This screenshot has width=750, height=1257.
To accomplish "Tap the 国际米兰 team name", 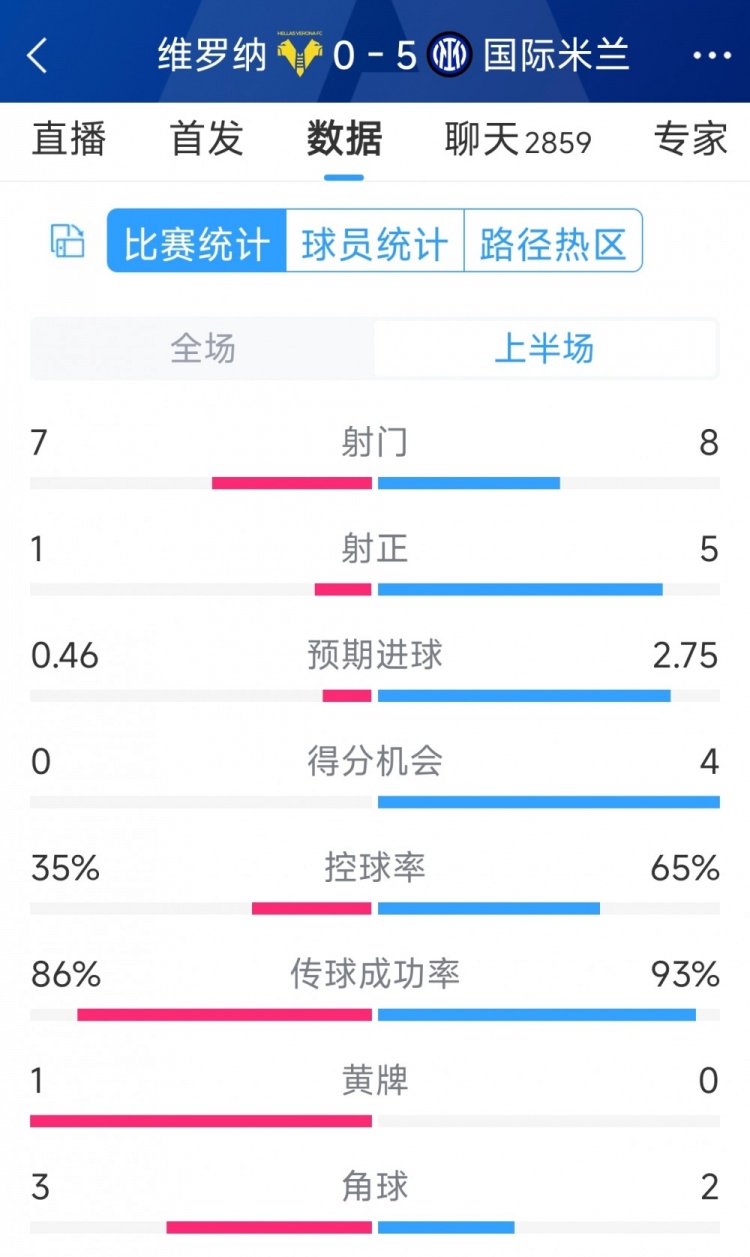I will (x=556, y=56).
